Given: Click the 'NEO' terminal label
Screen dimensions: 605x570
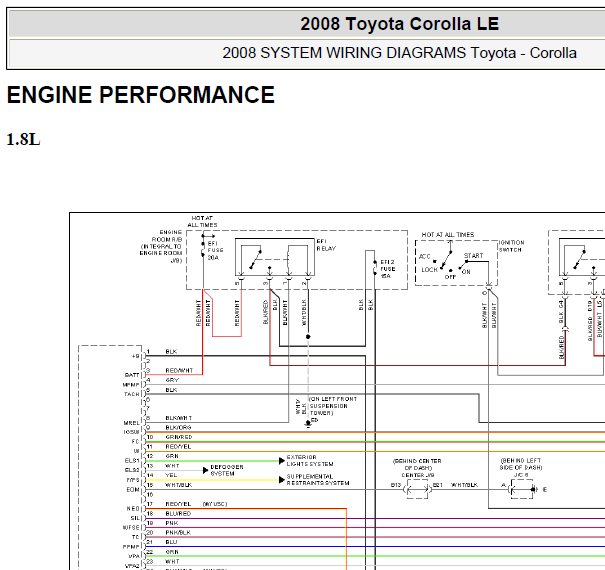Looking at the screenshot, I should click(133, 509).
